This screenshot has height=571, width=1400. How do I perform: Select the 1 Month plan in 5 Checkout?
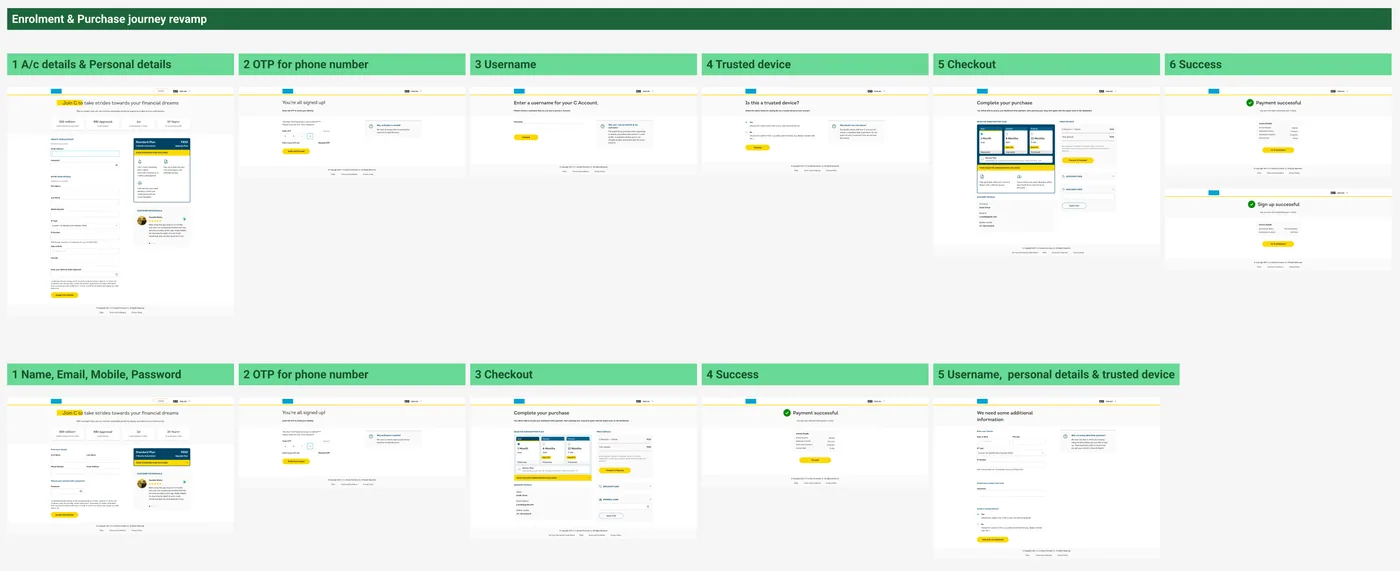(990, 141)
